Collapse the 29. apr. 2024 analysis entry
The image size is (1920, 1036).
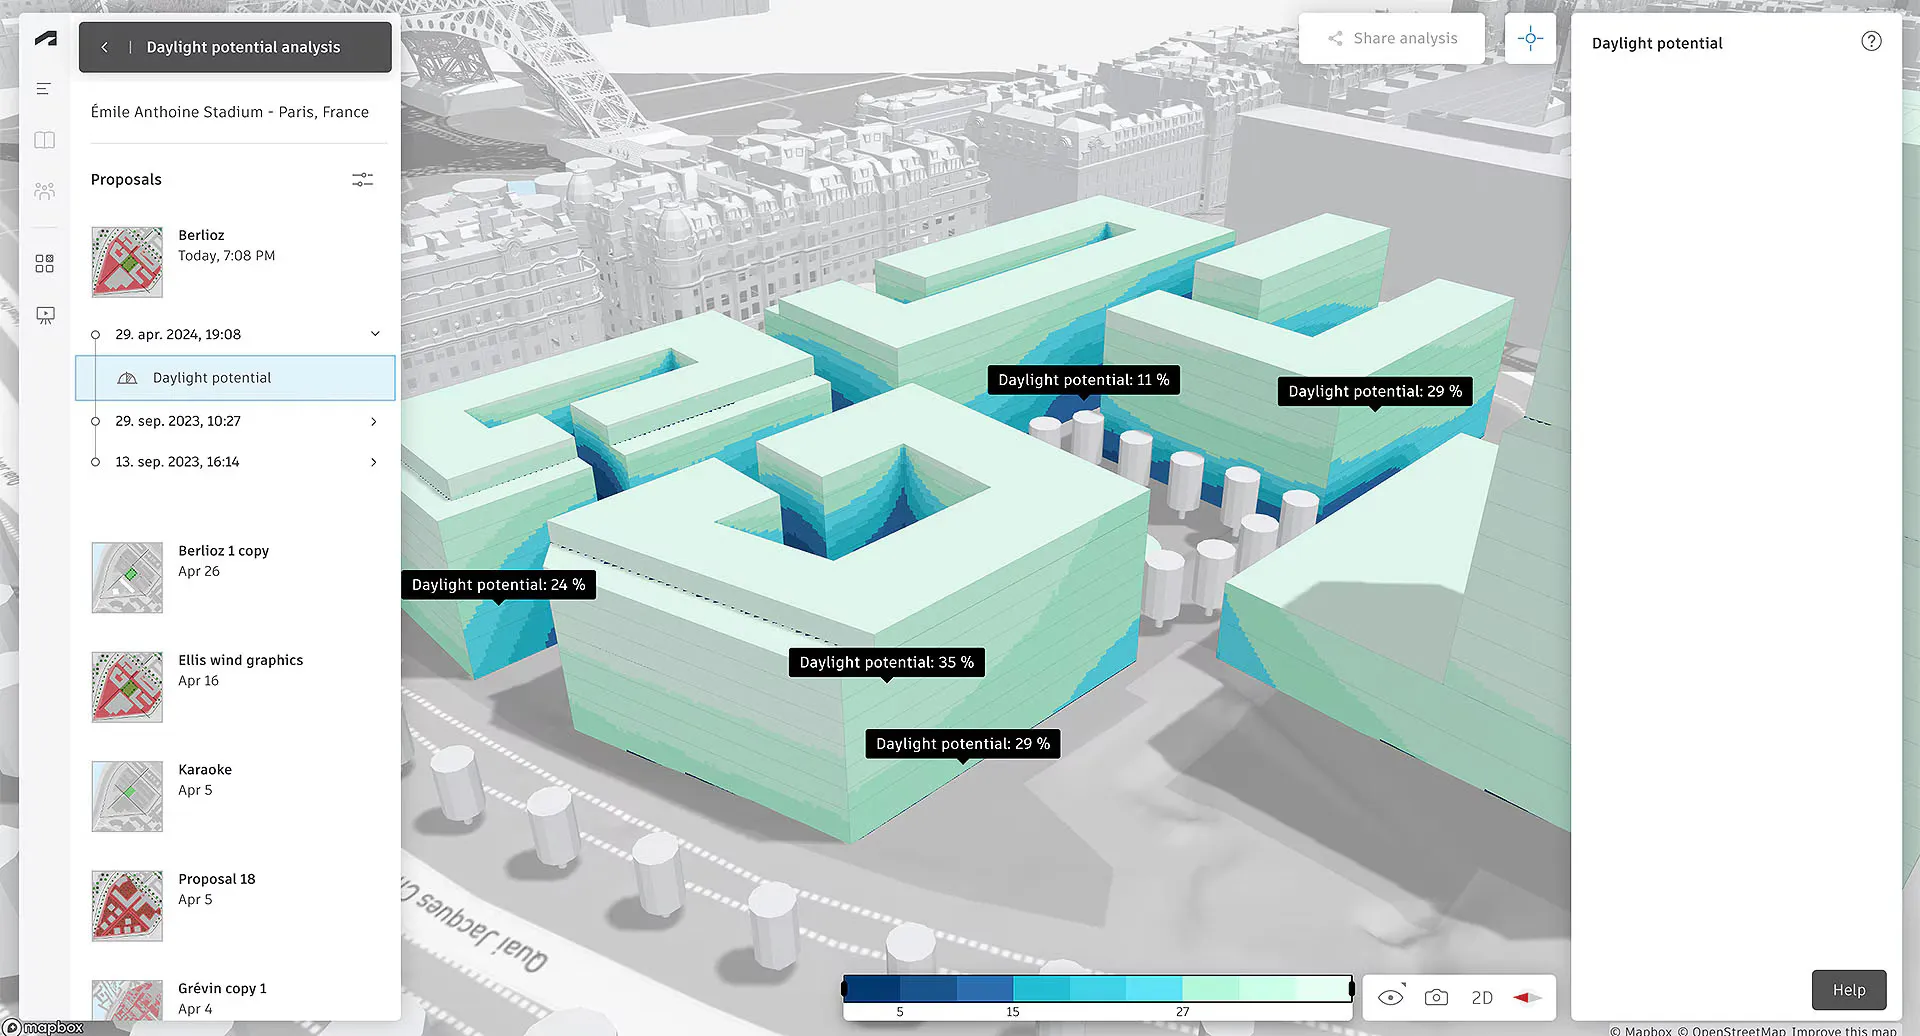(x=375, y=334)
